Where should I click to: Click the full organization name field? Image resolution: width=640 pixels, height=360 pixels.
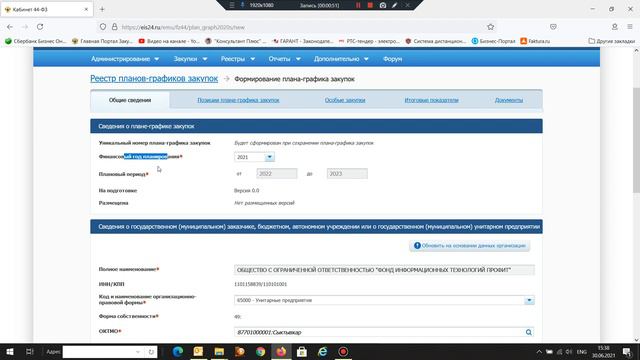coord(384,270)
